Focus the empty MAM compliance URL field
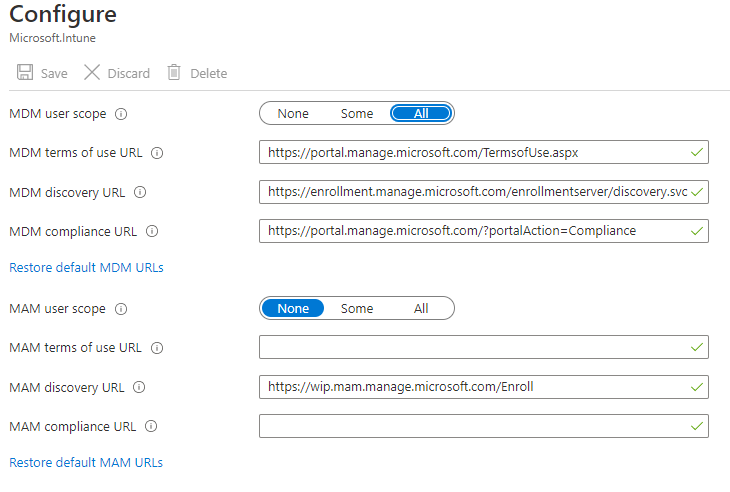This screenshot has width=730, height=492. point(484,426)
